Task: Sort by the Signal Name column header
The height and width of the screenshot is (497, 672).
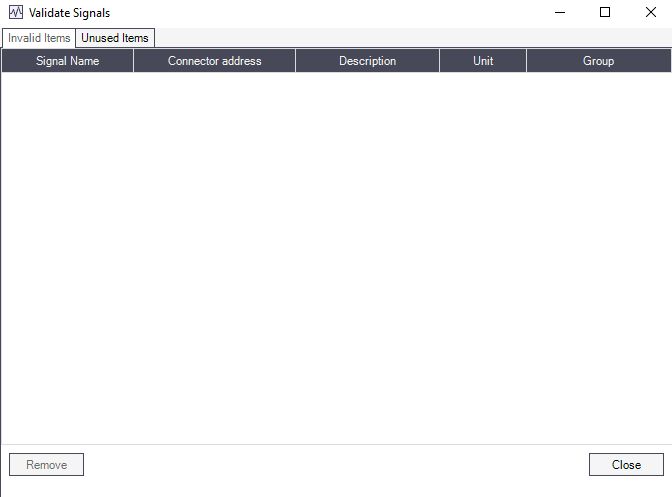Action: click(x=68, y=61)
